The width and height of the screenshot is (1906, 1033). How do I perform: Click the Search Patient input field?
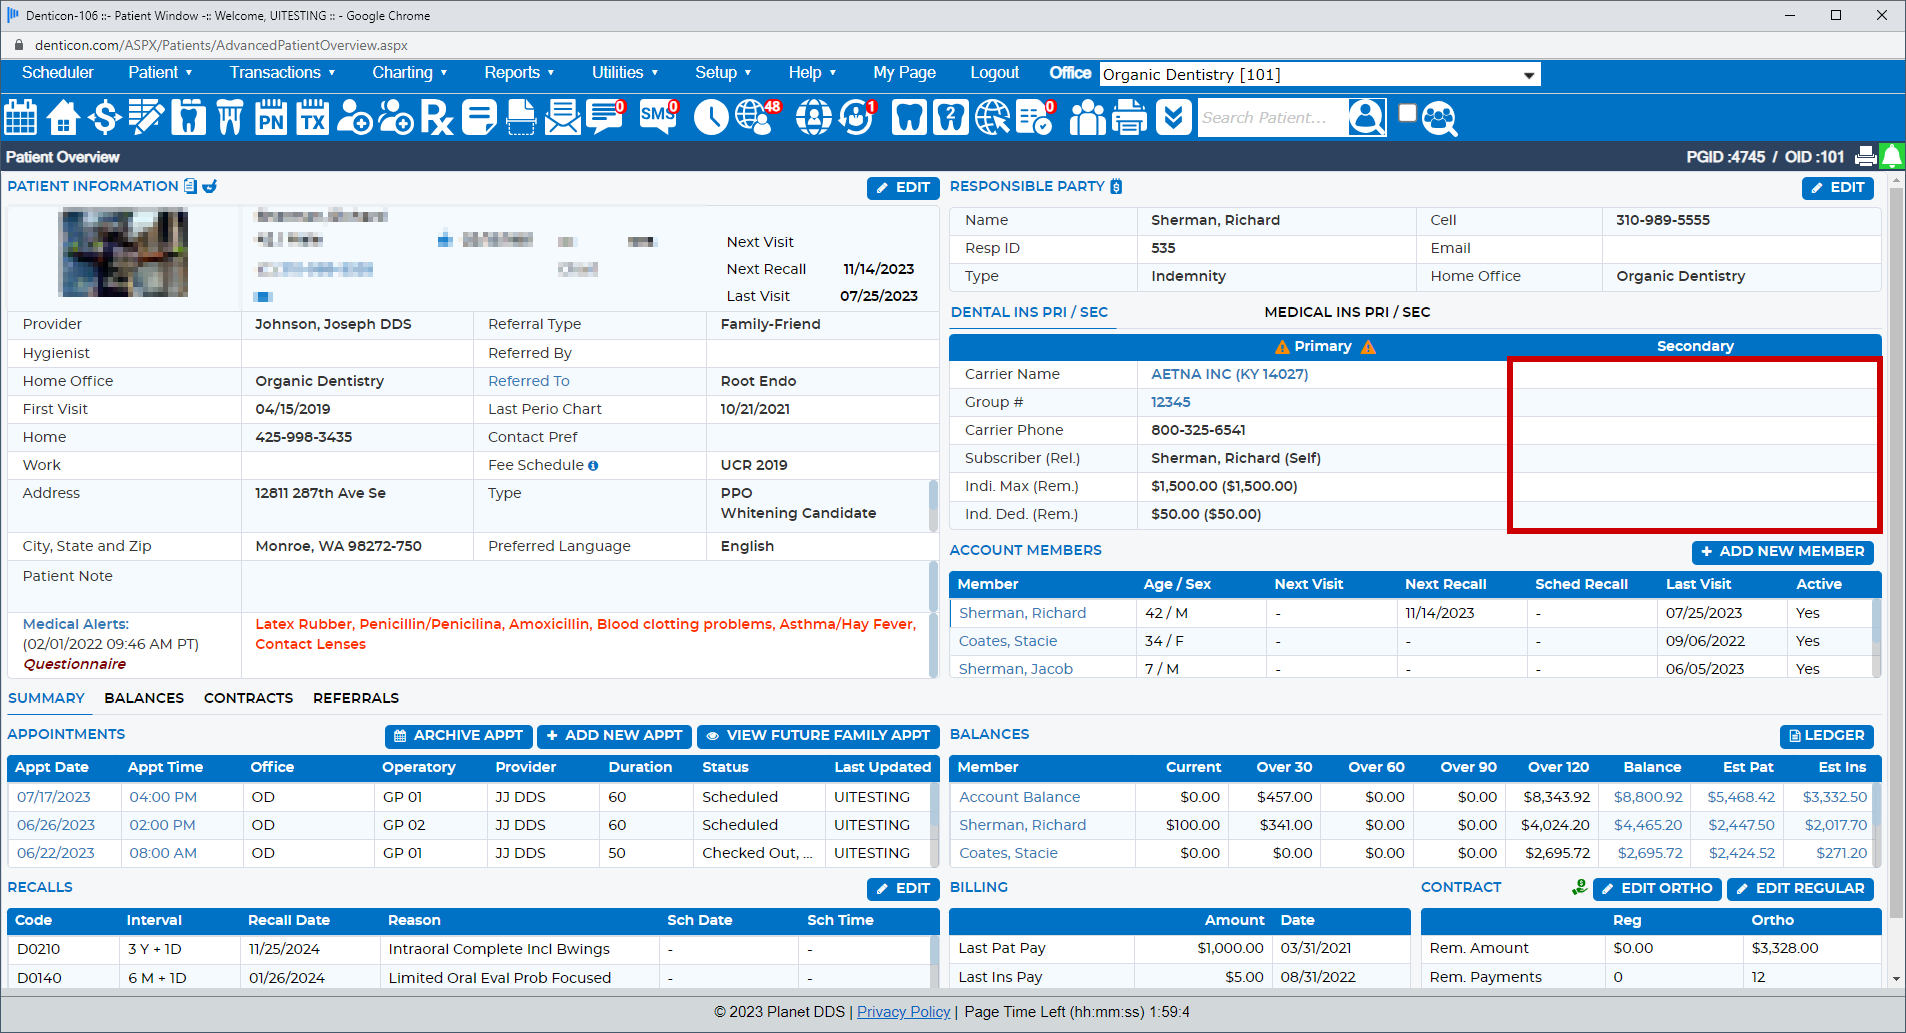click(1271, 118)
